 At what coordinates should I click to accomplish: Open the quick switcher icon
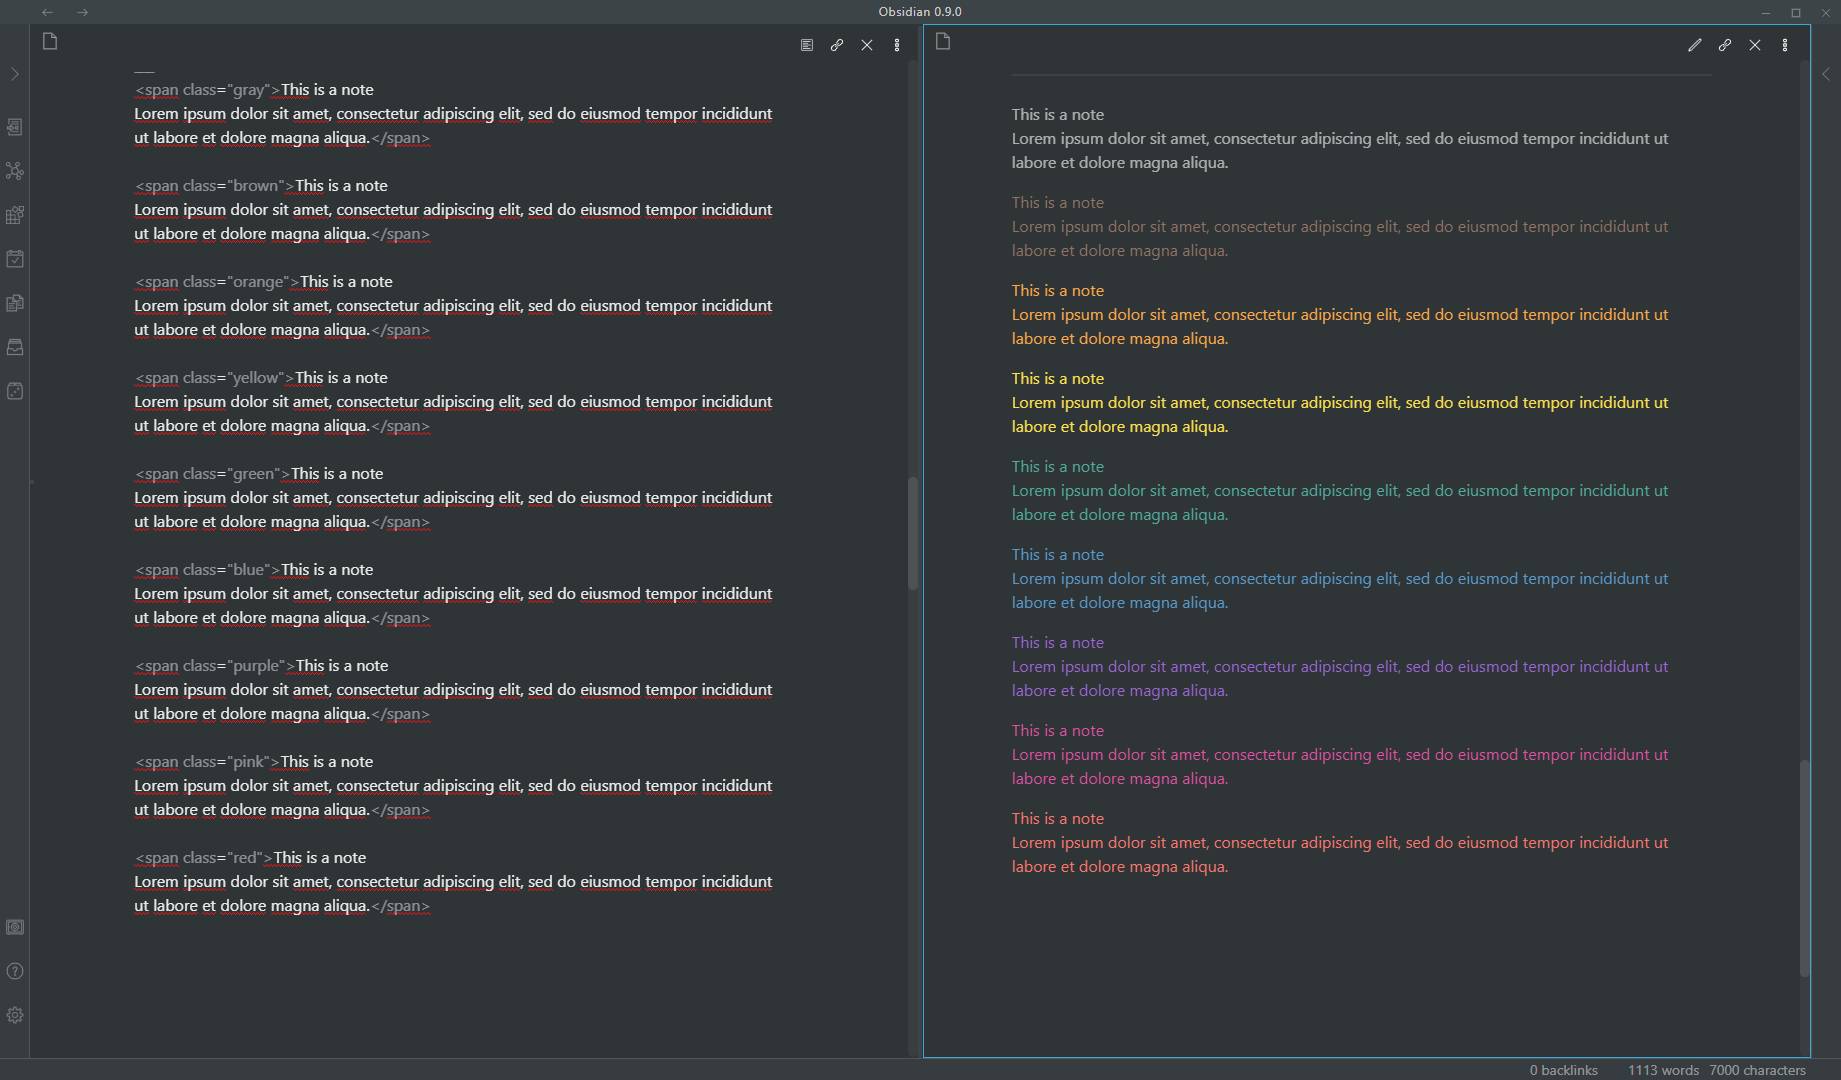(x=15, y=127)
